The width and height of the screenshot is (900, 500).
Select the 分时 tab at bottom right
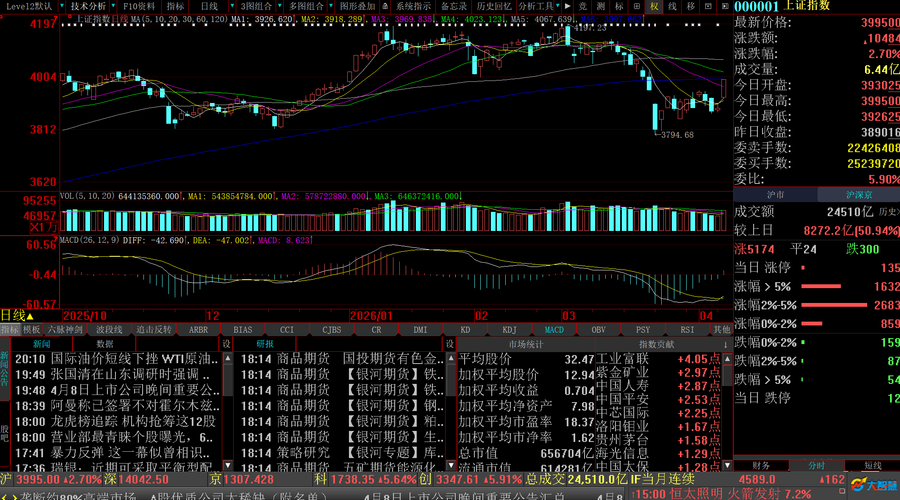pyautogui.click(x=816, y=466)
